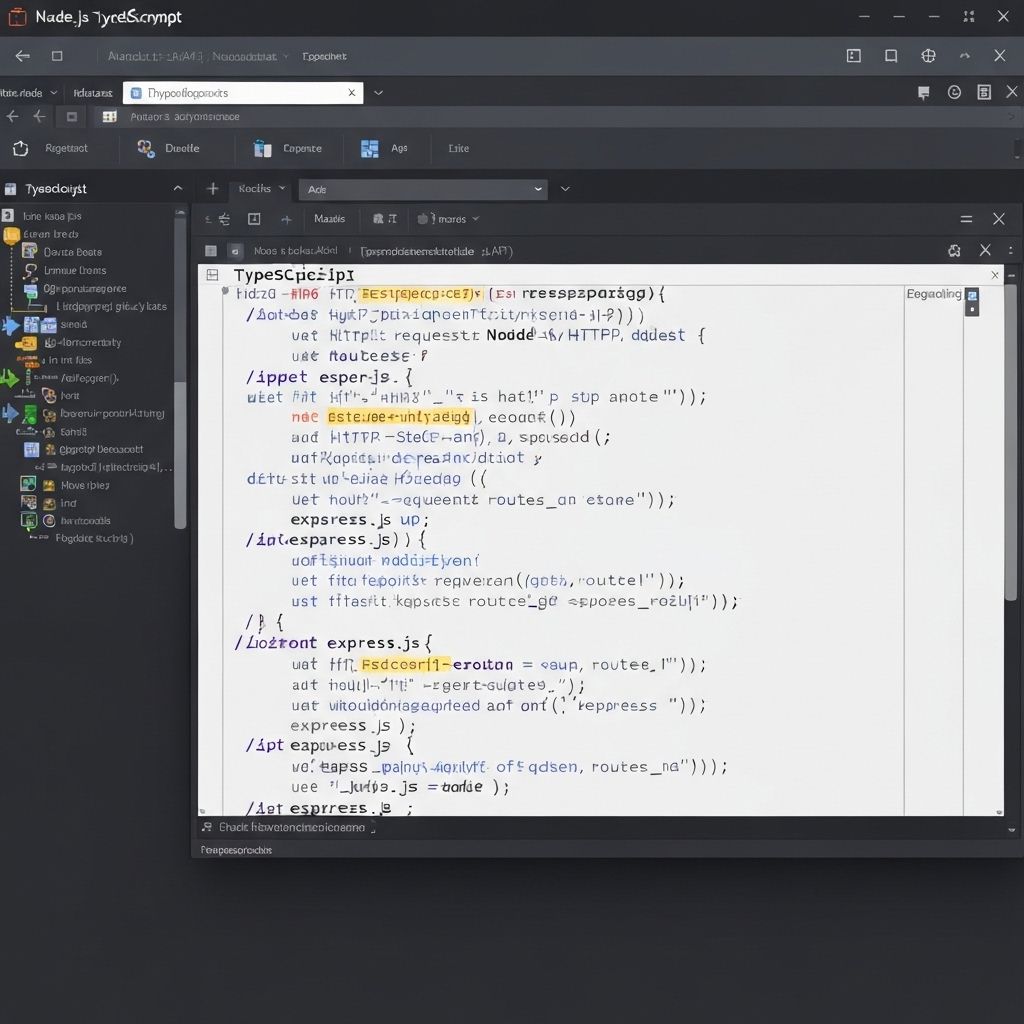Click the Duoite toolbar icon
Viewport: 1024px width, 1024px height.
click(x=146, y=148)
